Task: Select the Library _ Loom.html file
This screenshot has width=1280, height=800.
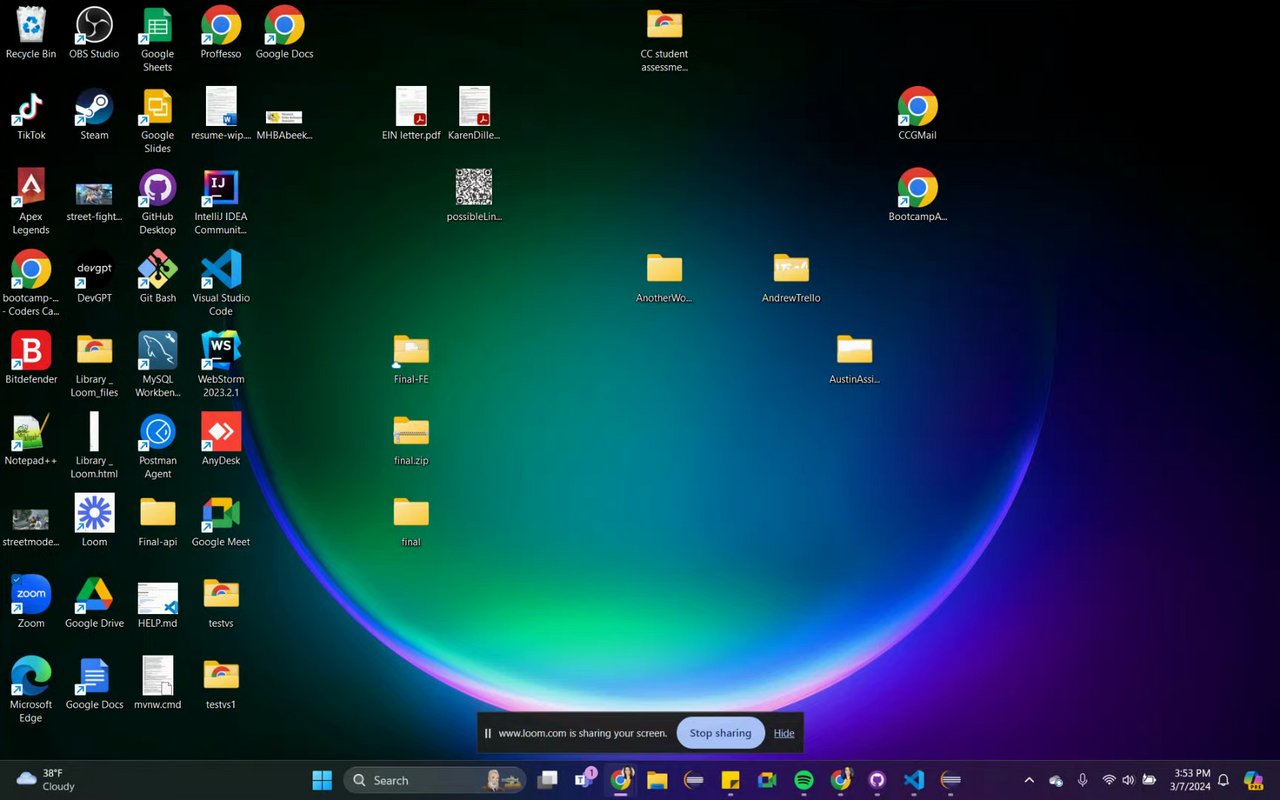Action: (94, 446)
